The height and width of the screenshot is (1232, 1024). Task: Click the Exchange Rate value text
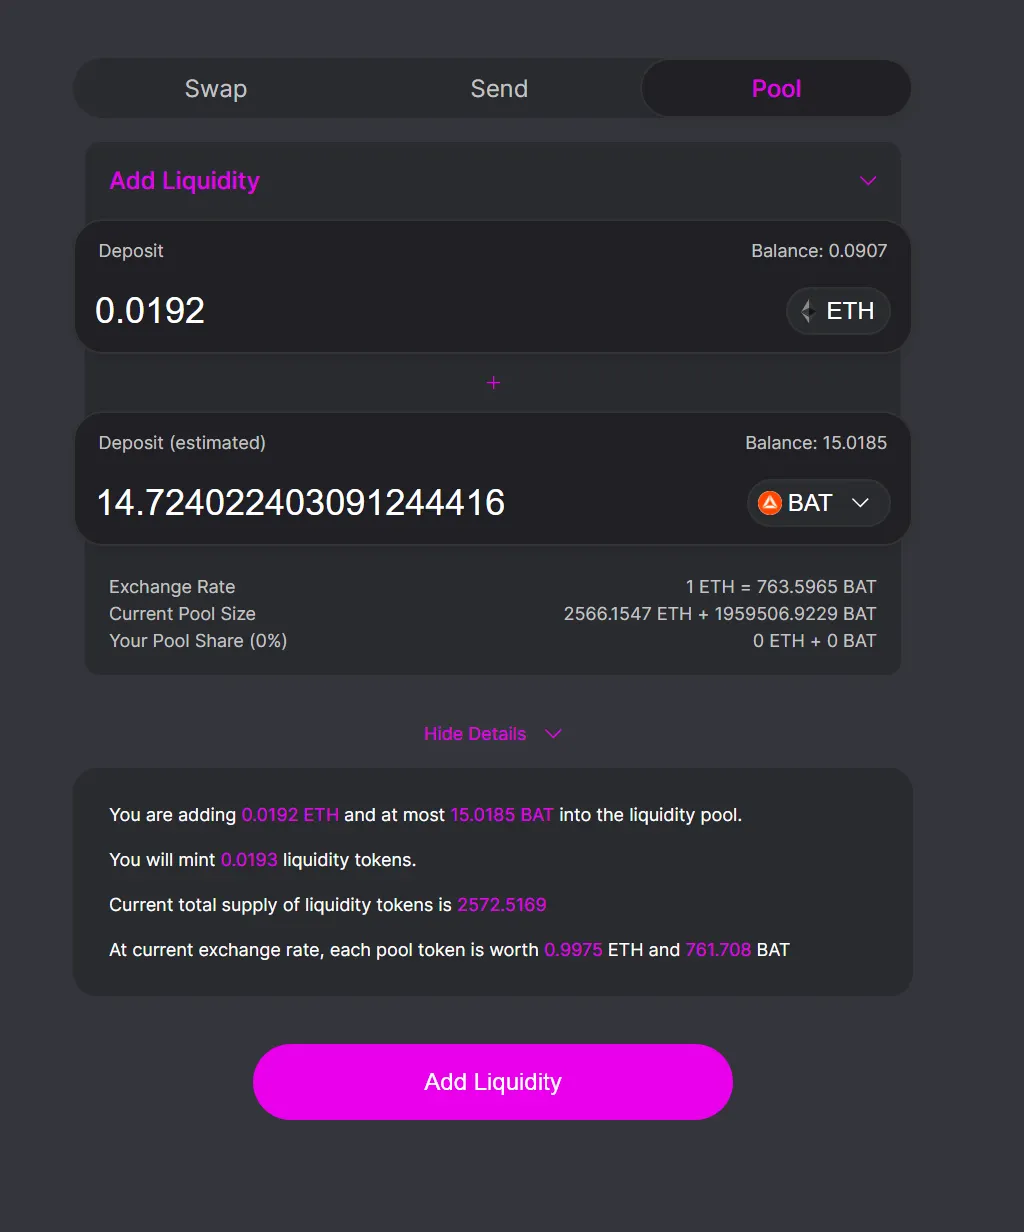point(781,587)
